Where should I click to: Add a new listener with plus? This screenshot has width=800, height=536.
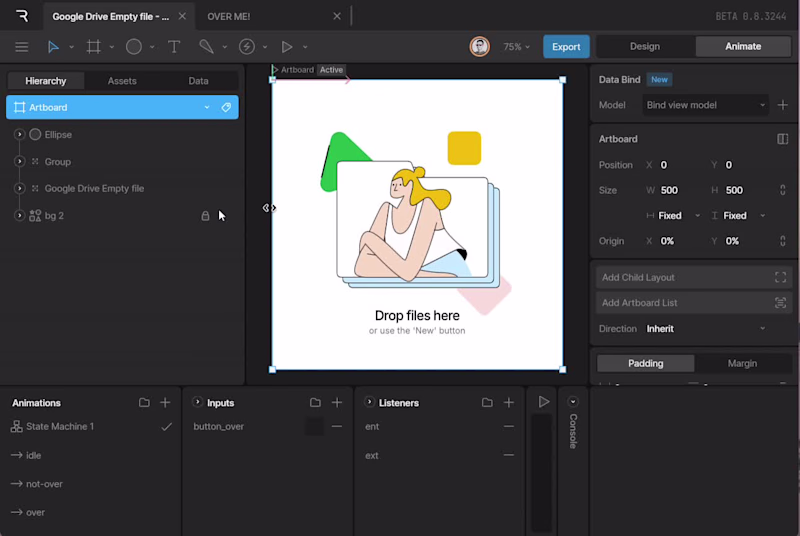tap(509, 402)
